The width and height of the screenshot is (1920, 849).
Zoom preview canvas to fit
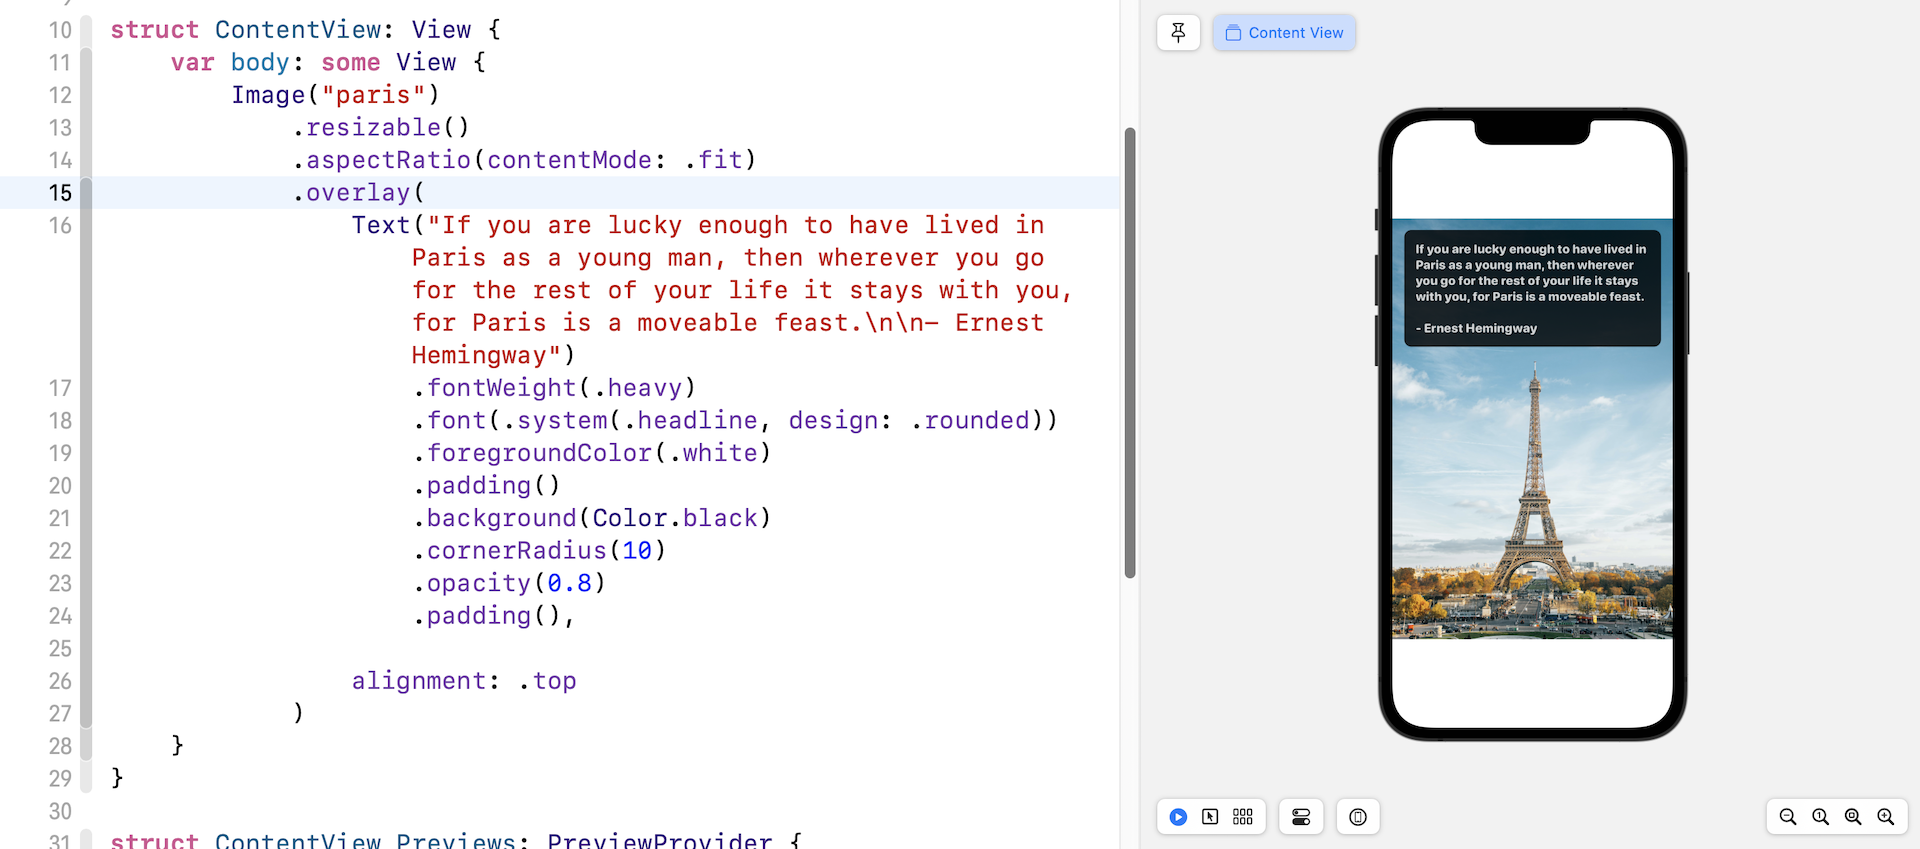1853,817
